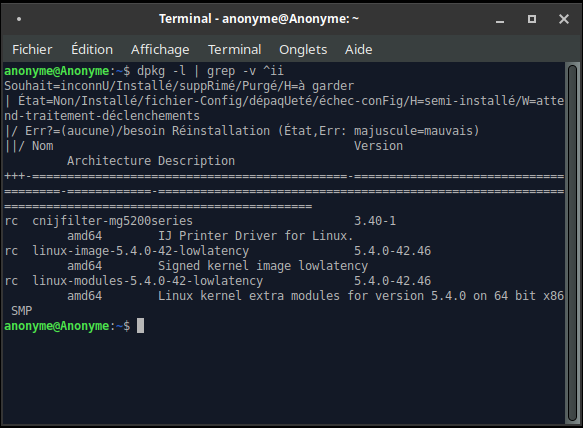
Task: Click the 'Souhait=inconnU/Installé' header line
Action: point(179,86)
